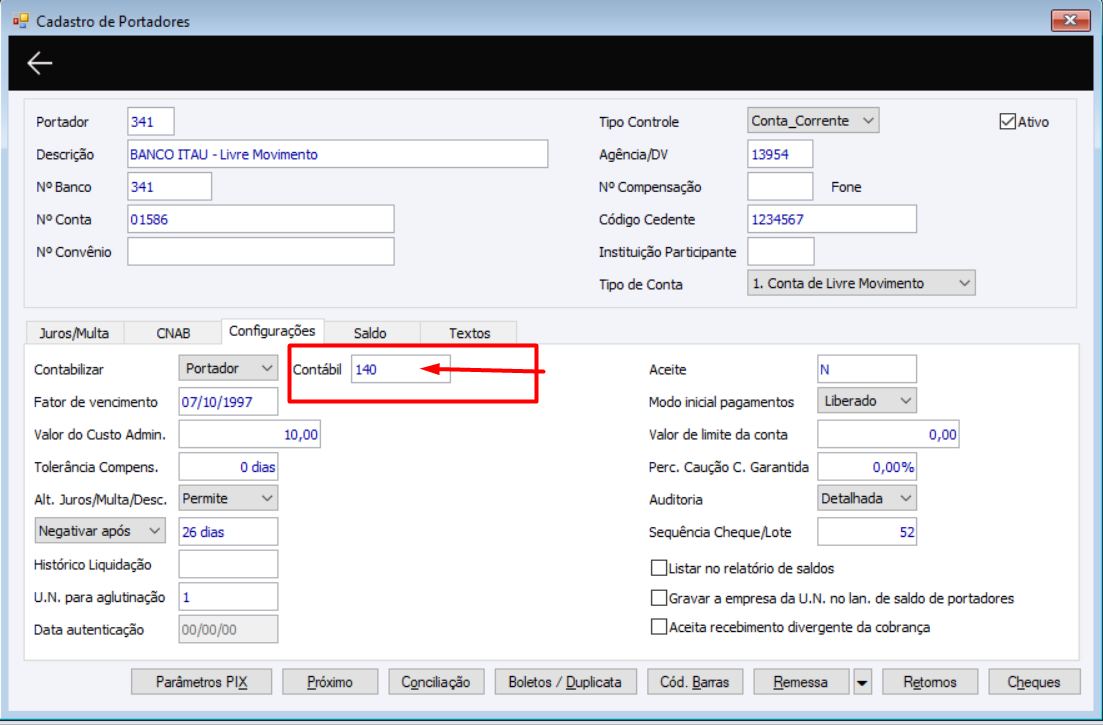
Task: Edit the Descrição field
Action: [x=338, y=154]
